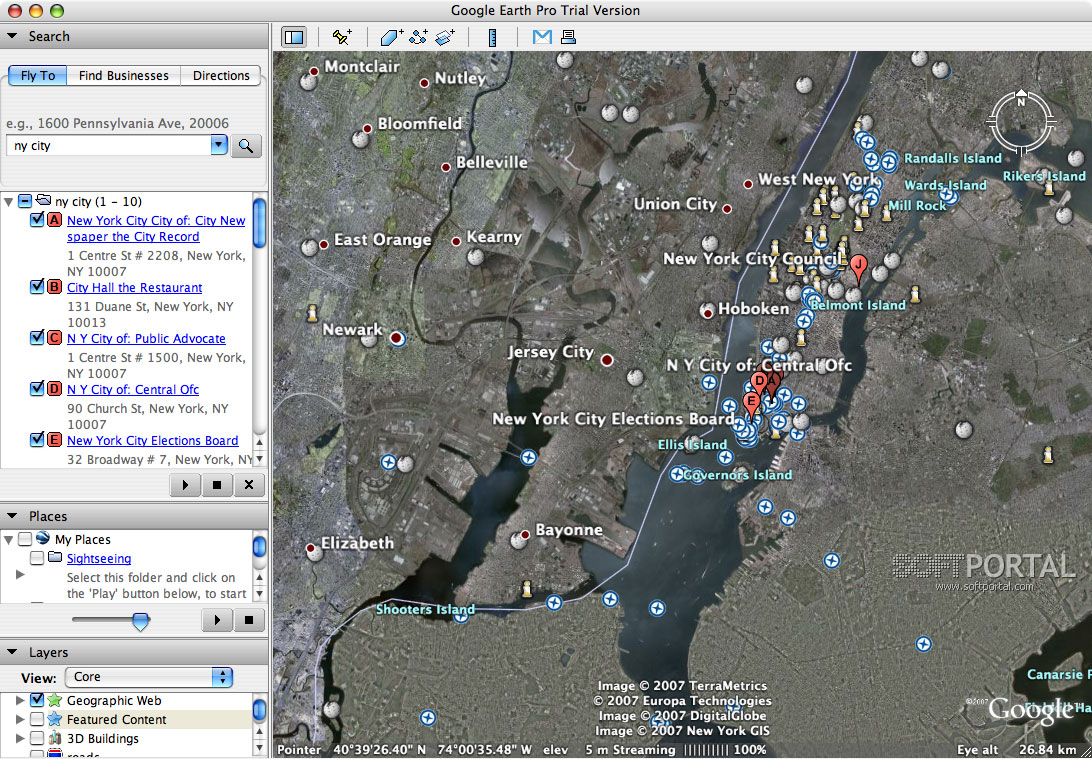The image size is (1092, 759).
Task: Check the Sightseeing folder checkbox
Action: tap(38, 558)
